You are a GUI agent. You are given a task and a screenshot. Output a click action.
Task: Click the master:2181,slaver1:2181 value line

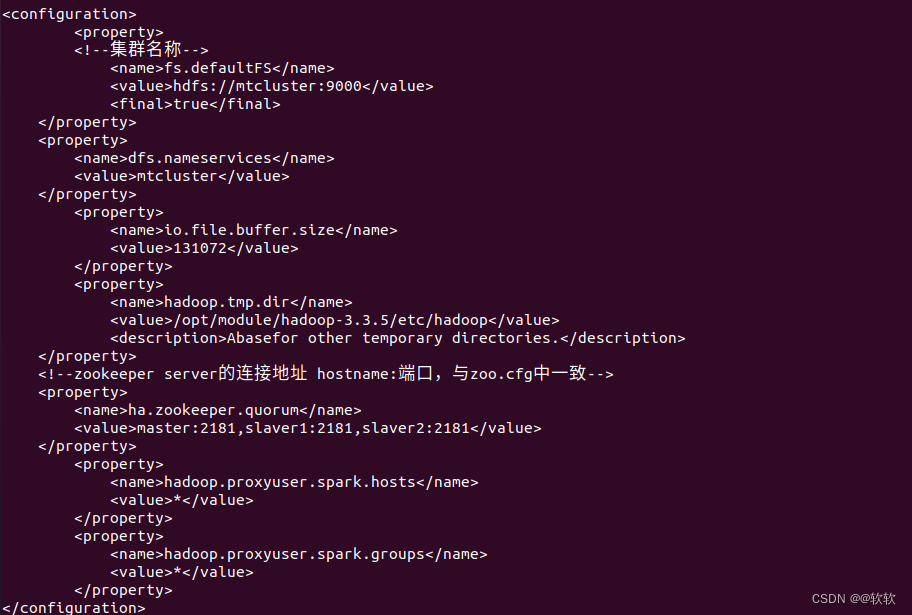[308, 429]
